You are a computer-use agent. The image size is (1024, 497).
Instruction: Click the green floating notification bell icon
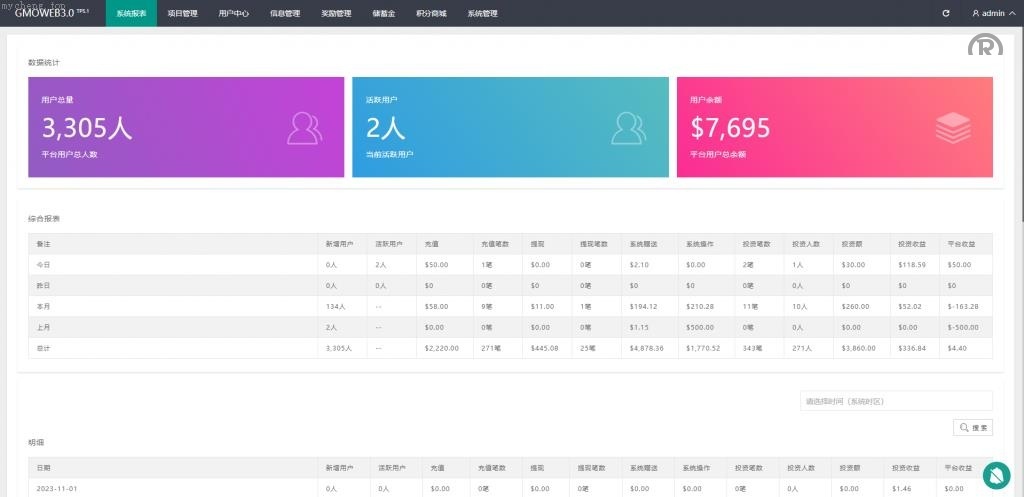pos(996,476)
